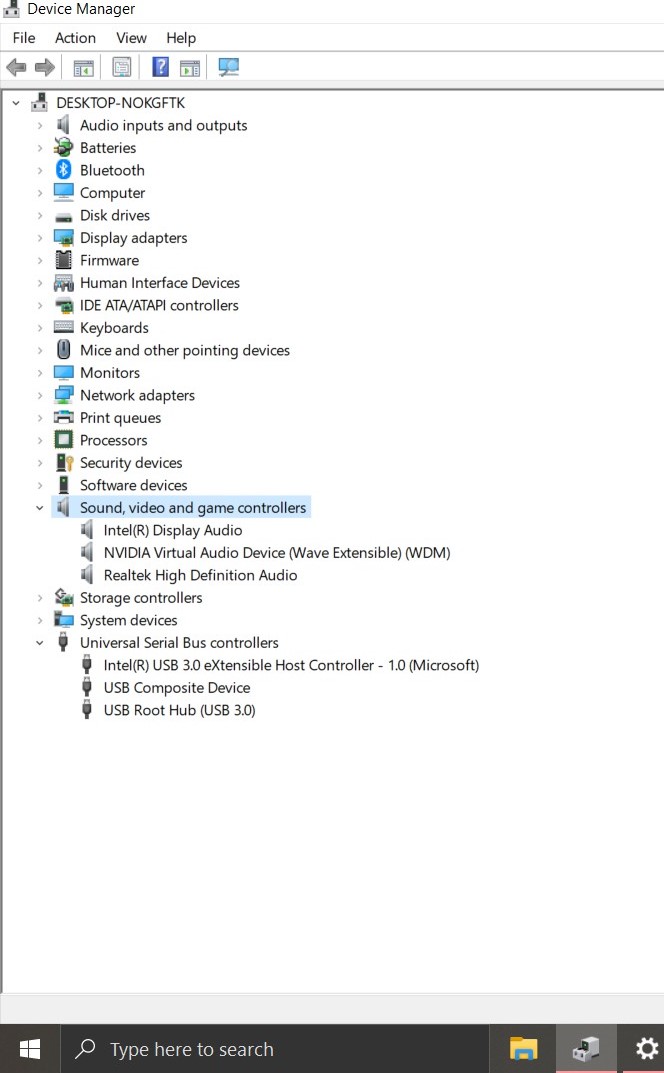Open Settings gear in the taskbar
This screenshot has height=1073, width=664.
[647, 1048]
